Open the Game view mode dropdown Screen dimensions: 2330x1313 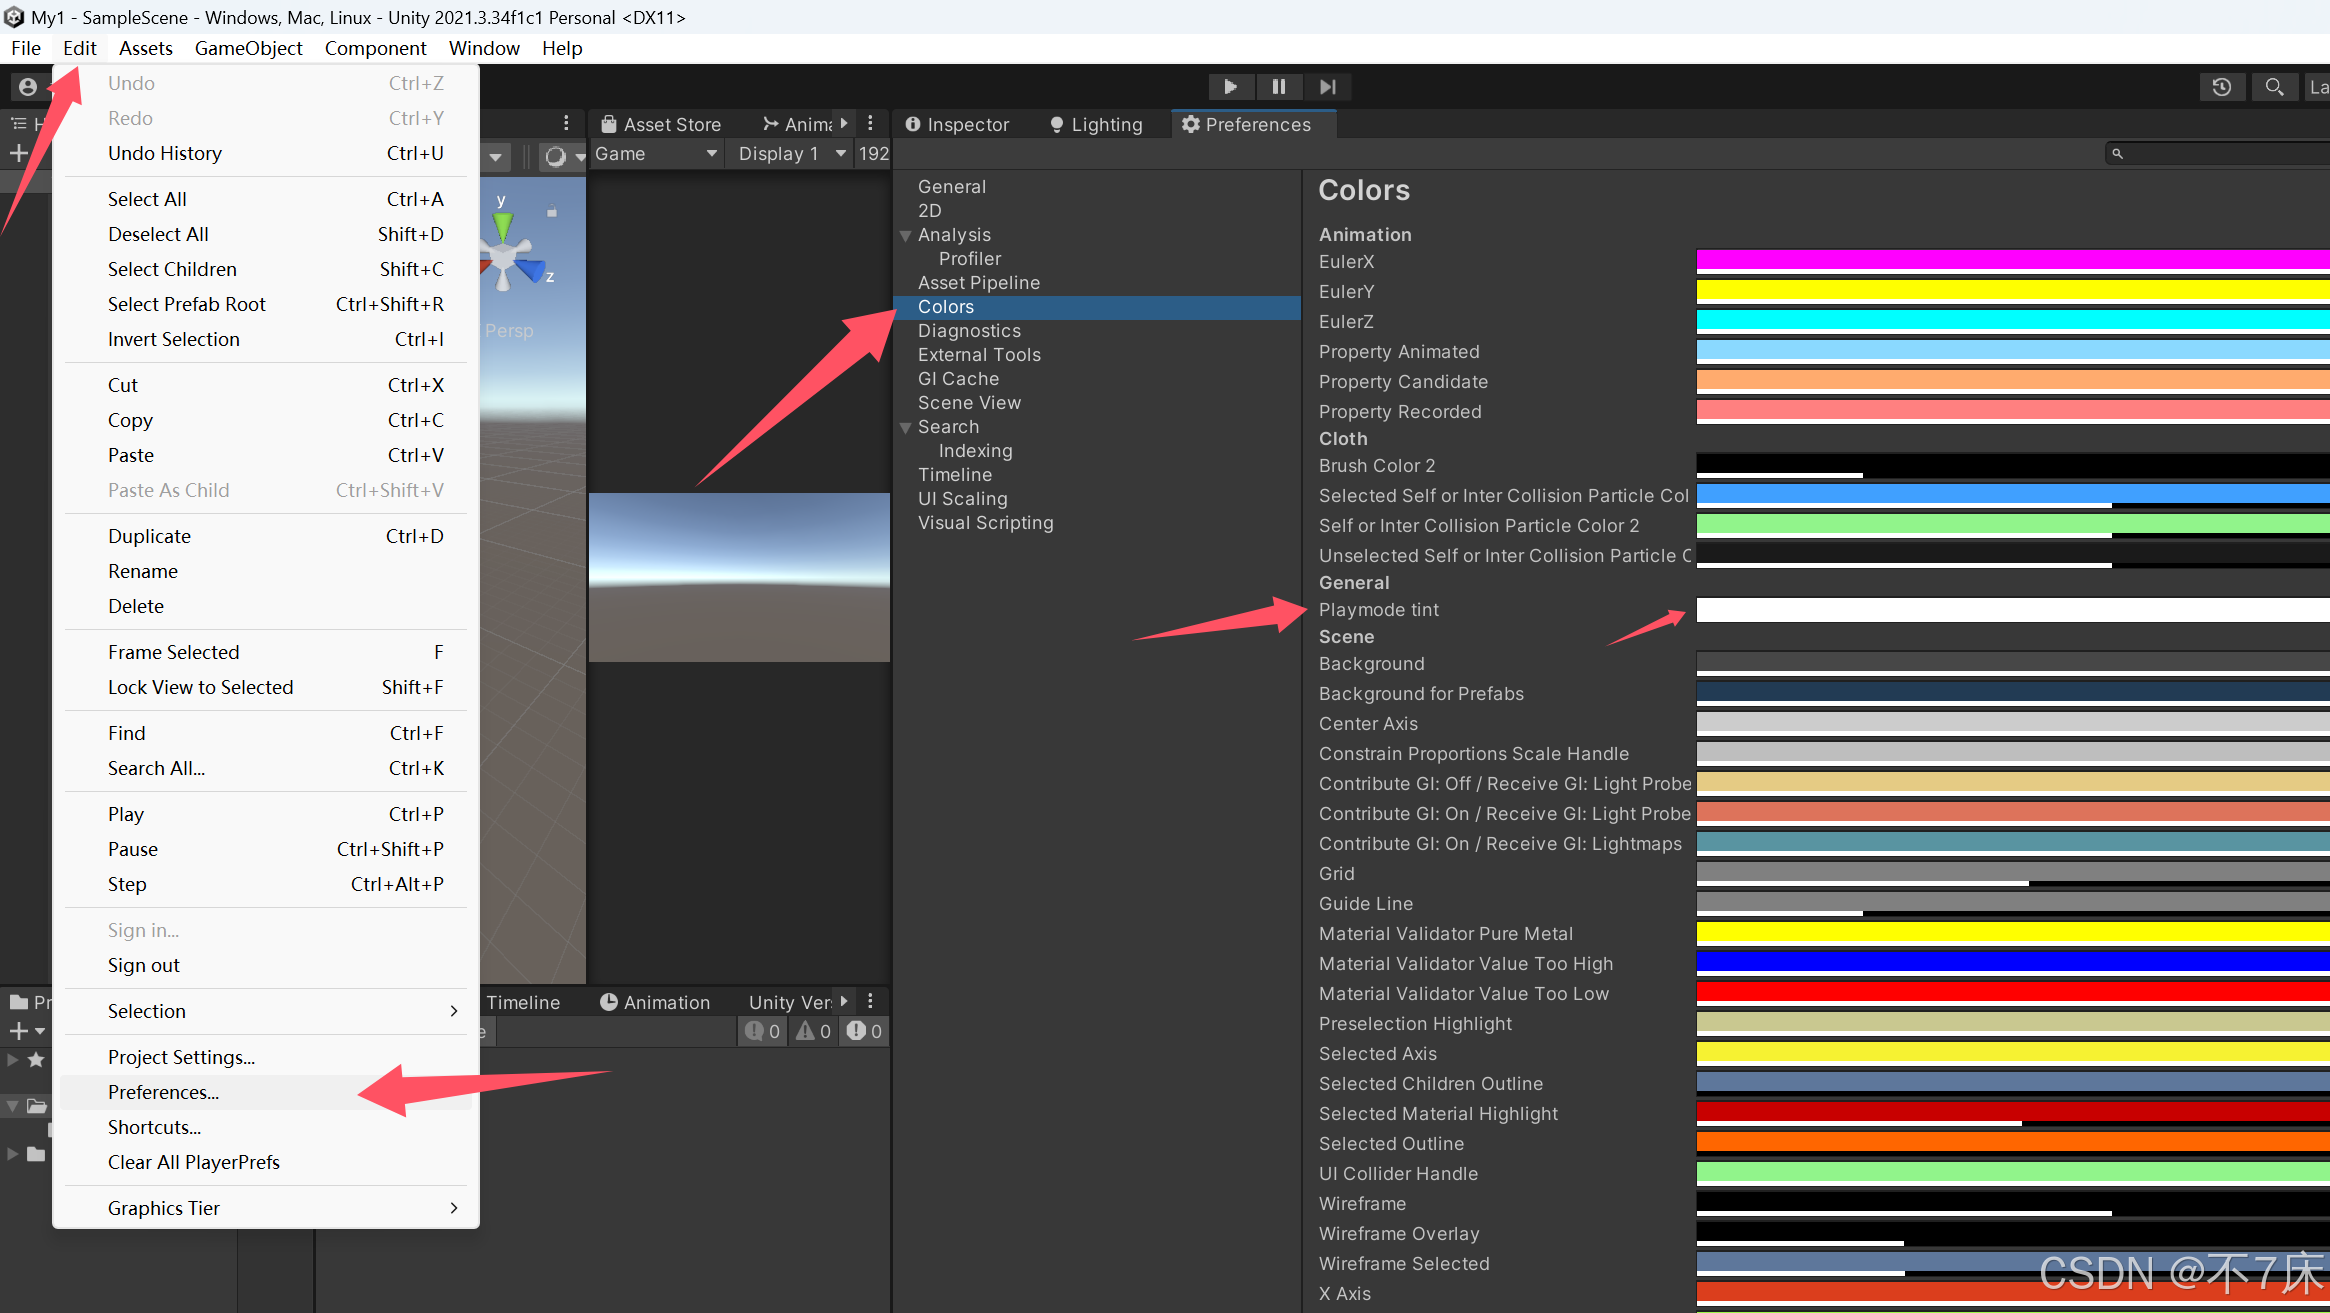coord(655,154)
